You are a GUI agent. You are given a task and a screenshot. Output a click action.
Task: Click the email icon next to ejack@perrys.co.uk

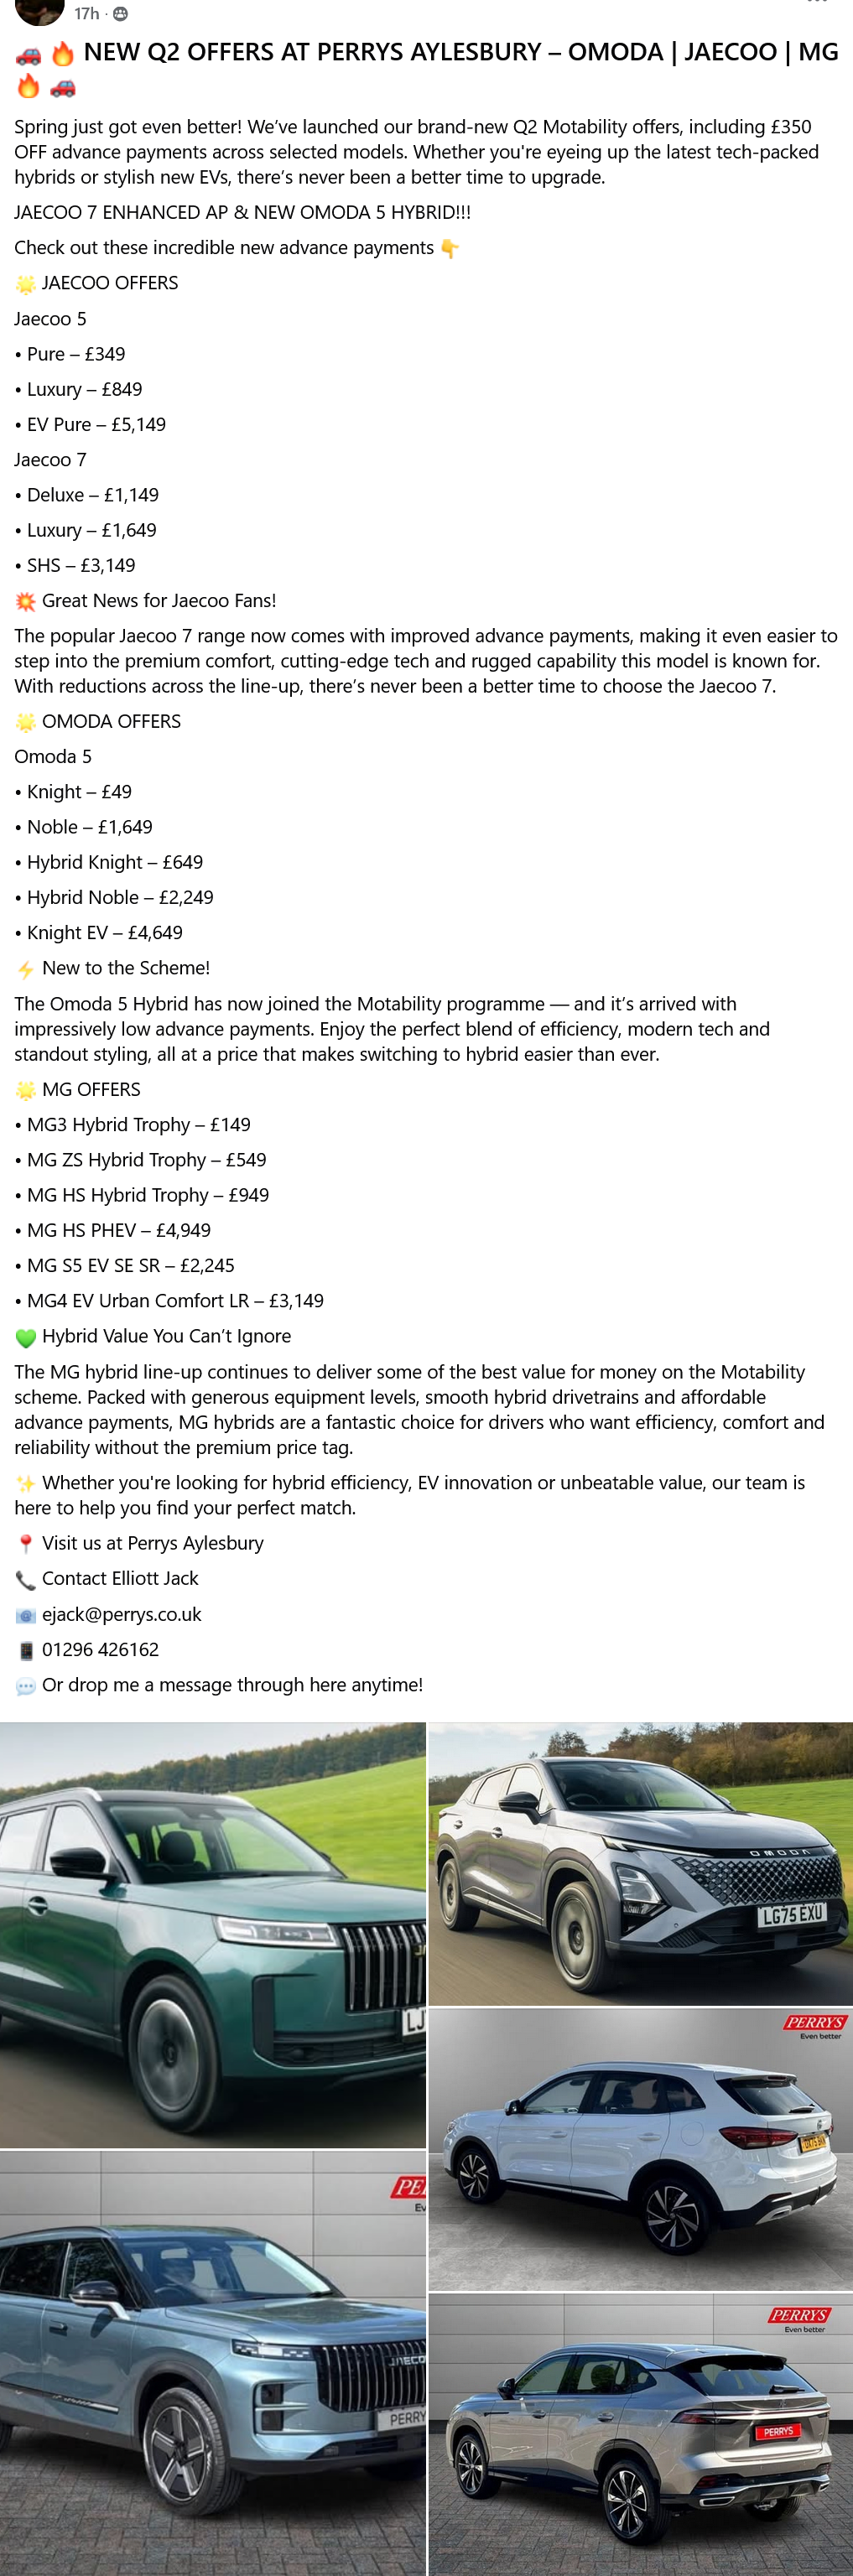click(25, 1615)
